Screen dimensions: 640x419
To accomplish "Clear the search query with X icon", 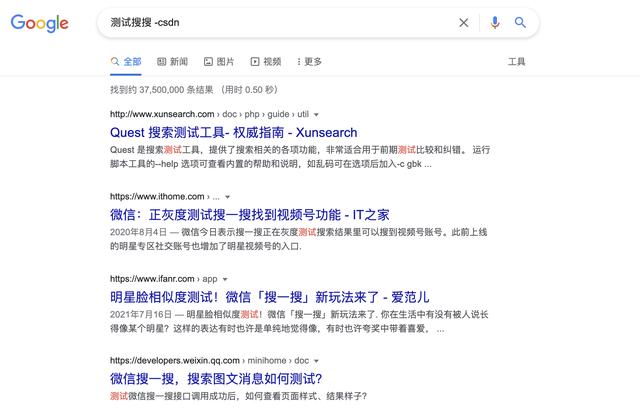I will [x=464, y=22].
